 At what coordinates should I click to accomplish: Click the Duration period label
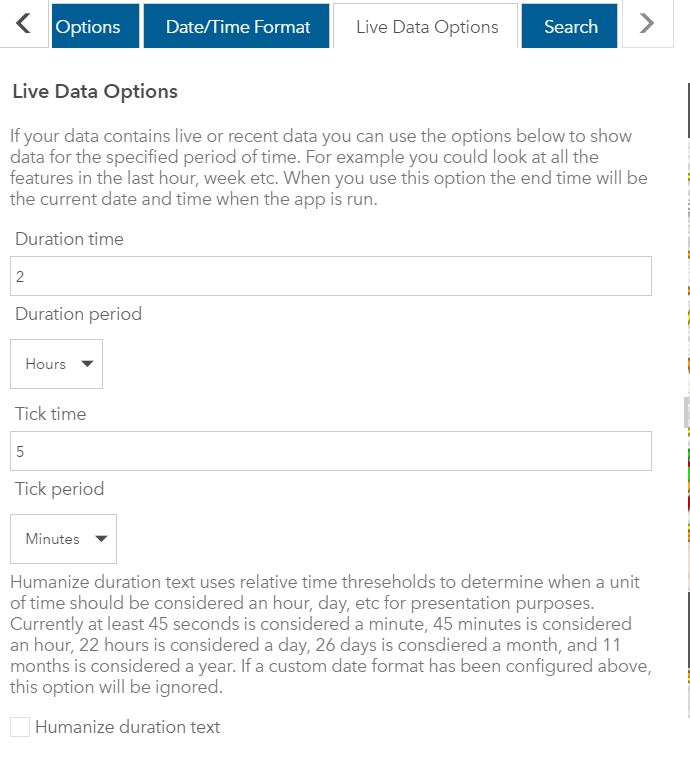(78, 314)
